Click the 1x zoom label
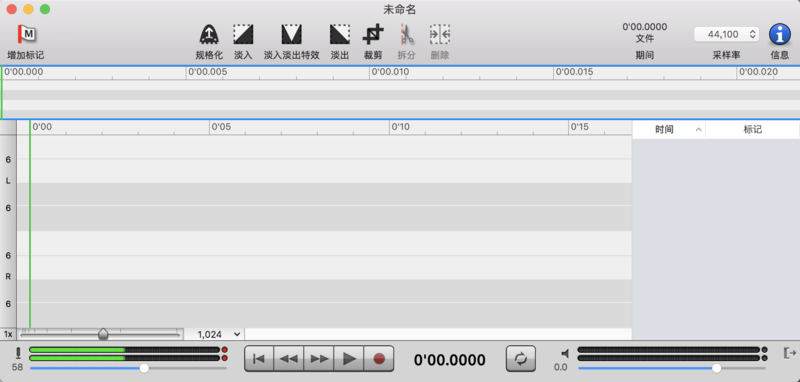This screenshot has width=800, height=382. click(8, 334)
